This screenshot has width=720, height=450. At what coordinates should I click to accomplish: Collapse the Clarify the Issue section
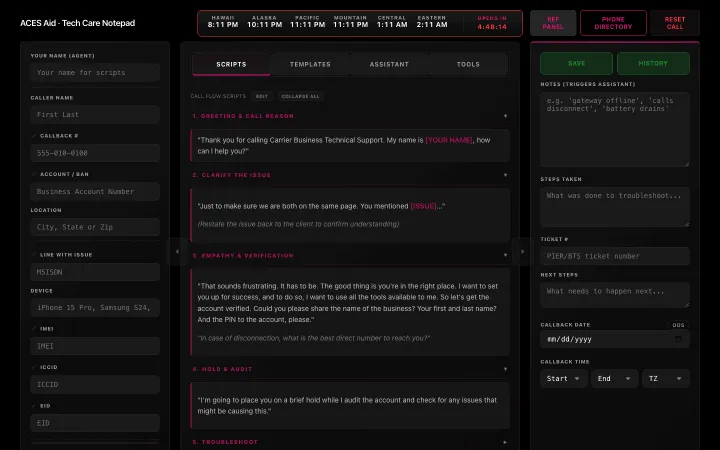click(x=505, y=175)
